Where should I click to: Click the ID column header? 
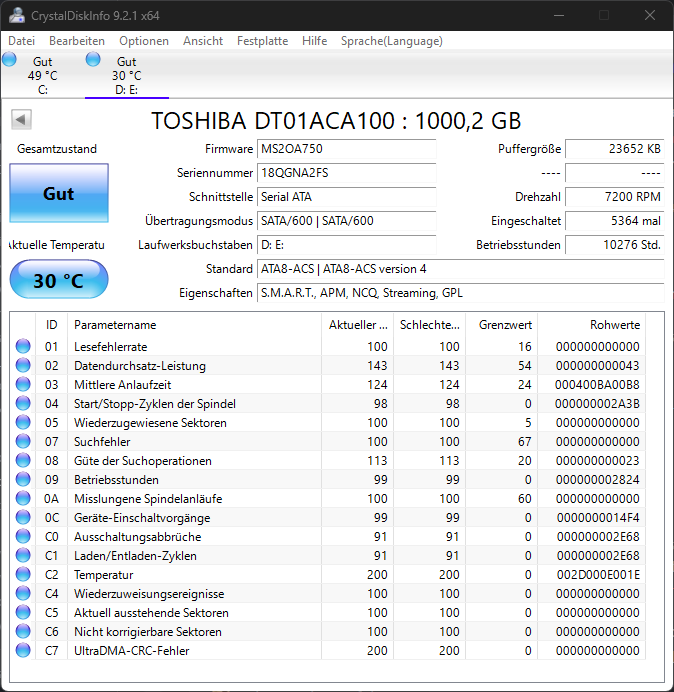[x=51, y=325]
